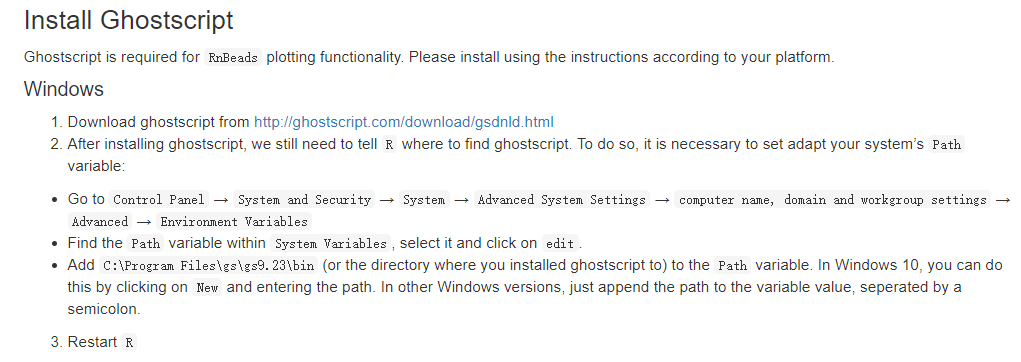The height and width of the screenshot is (362, 1021).
Task: Click the New code label
Action: pos(207,288)
